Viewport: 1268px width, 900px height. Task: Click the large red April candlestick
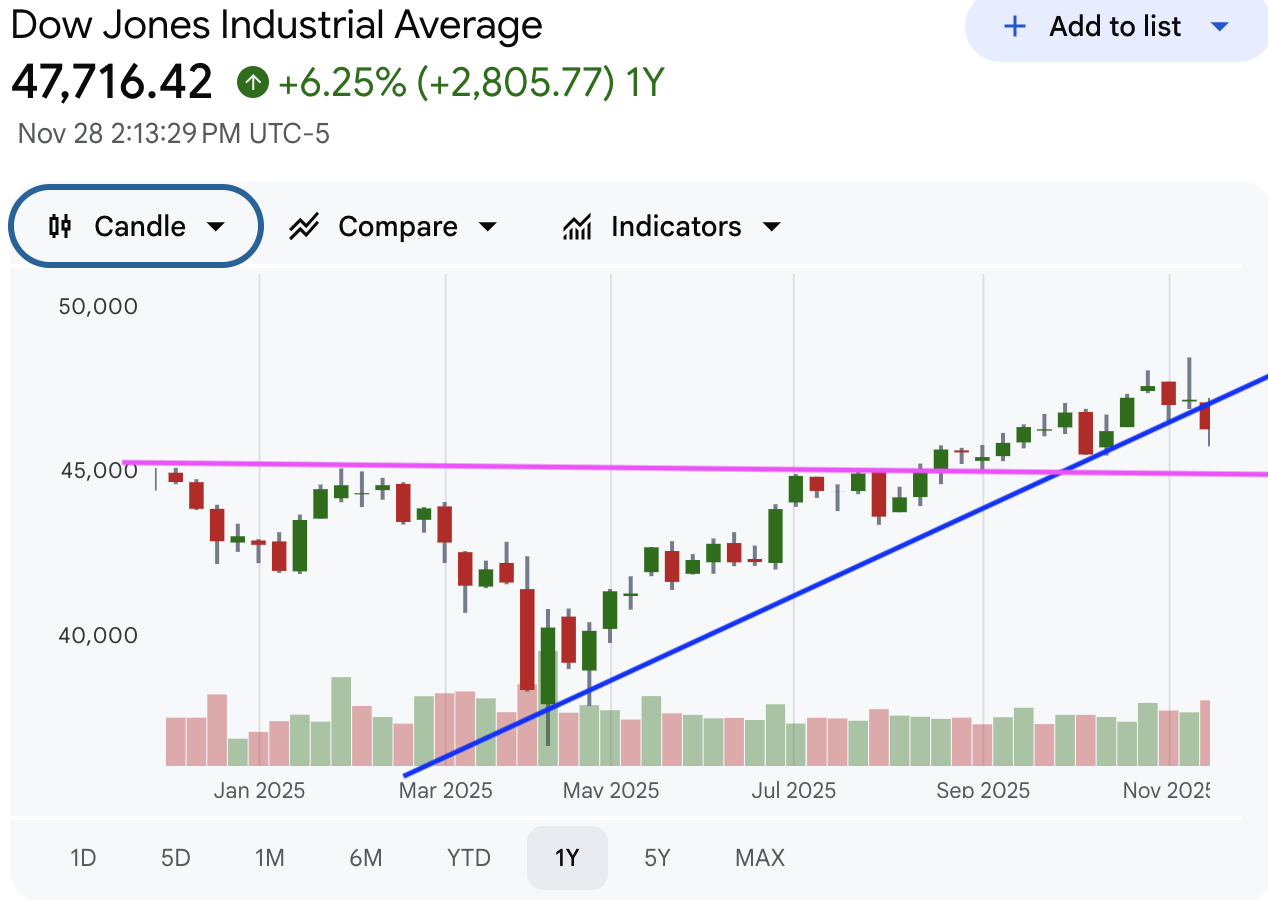(527, 638)
